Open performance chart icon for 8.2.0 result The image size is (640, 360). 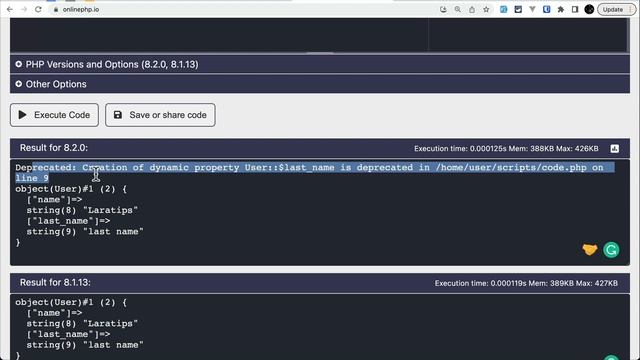(615, 149)
